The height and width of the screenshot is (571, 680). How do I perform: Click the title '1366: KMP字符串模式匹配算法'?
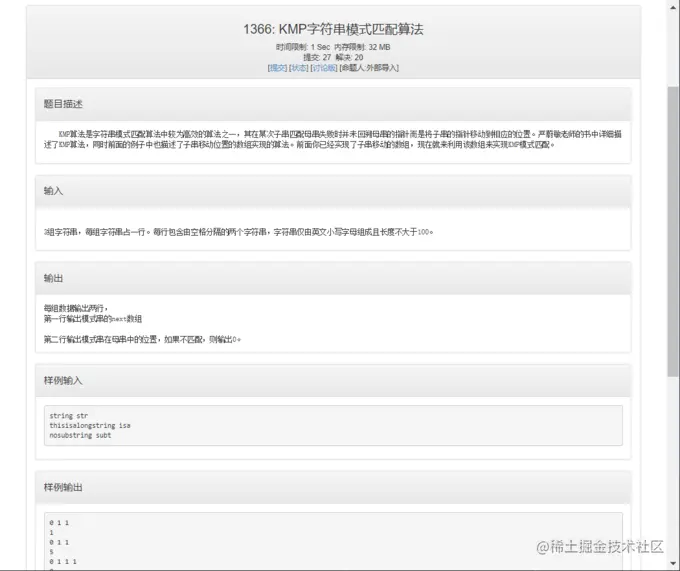(x=333, y=29)
